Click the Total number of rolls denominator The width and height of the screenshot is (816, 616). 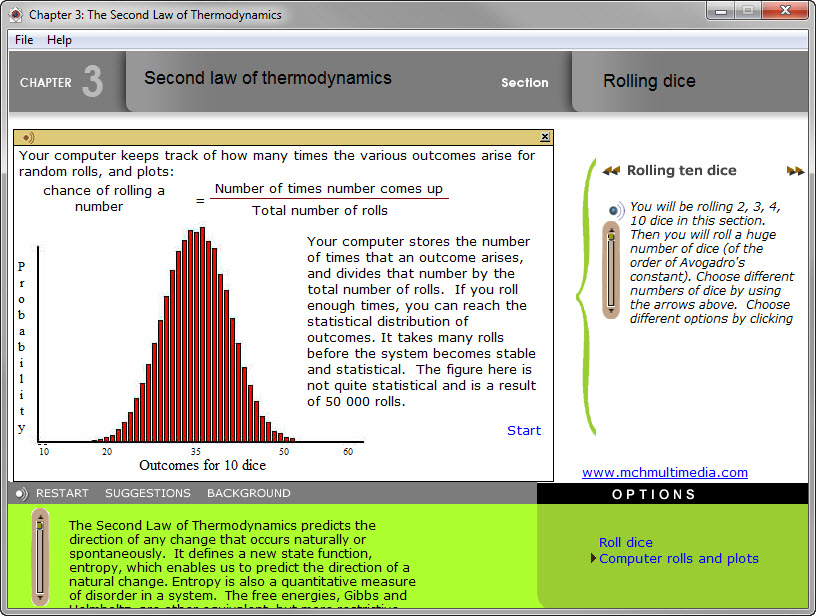320,211
